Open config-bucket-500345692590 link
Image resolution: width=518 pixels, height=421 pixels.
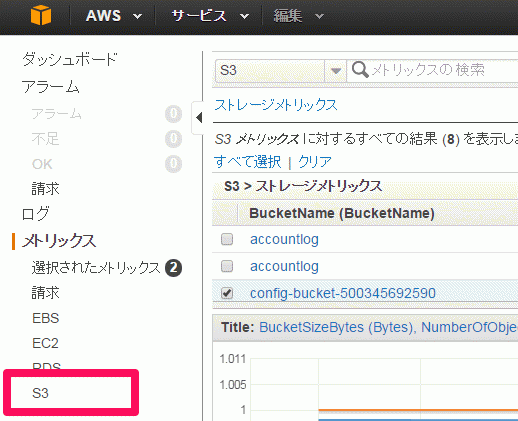[x=343, y=293]
